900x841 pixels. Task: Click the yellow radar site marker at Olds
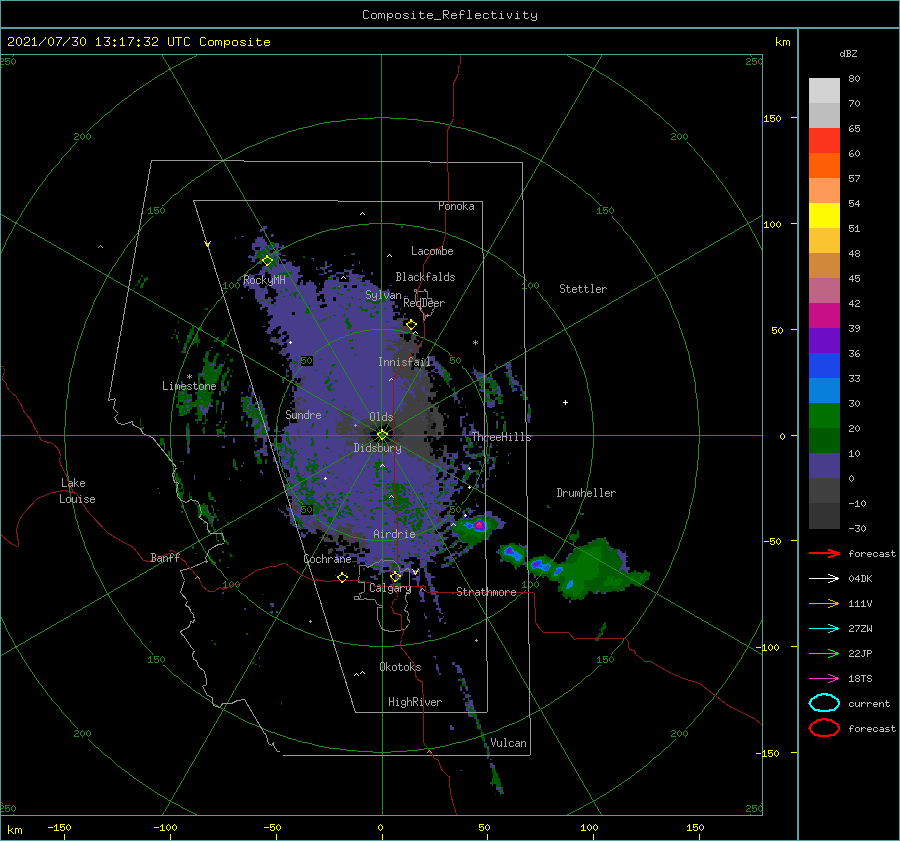(382, 435)
